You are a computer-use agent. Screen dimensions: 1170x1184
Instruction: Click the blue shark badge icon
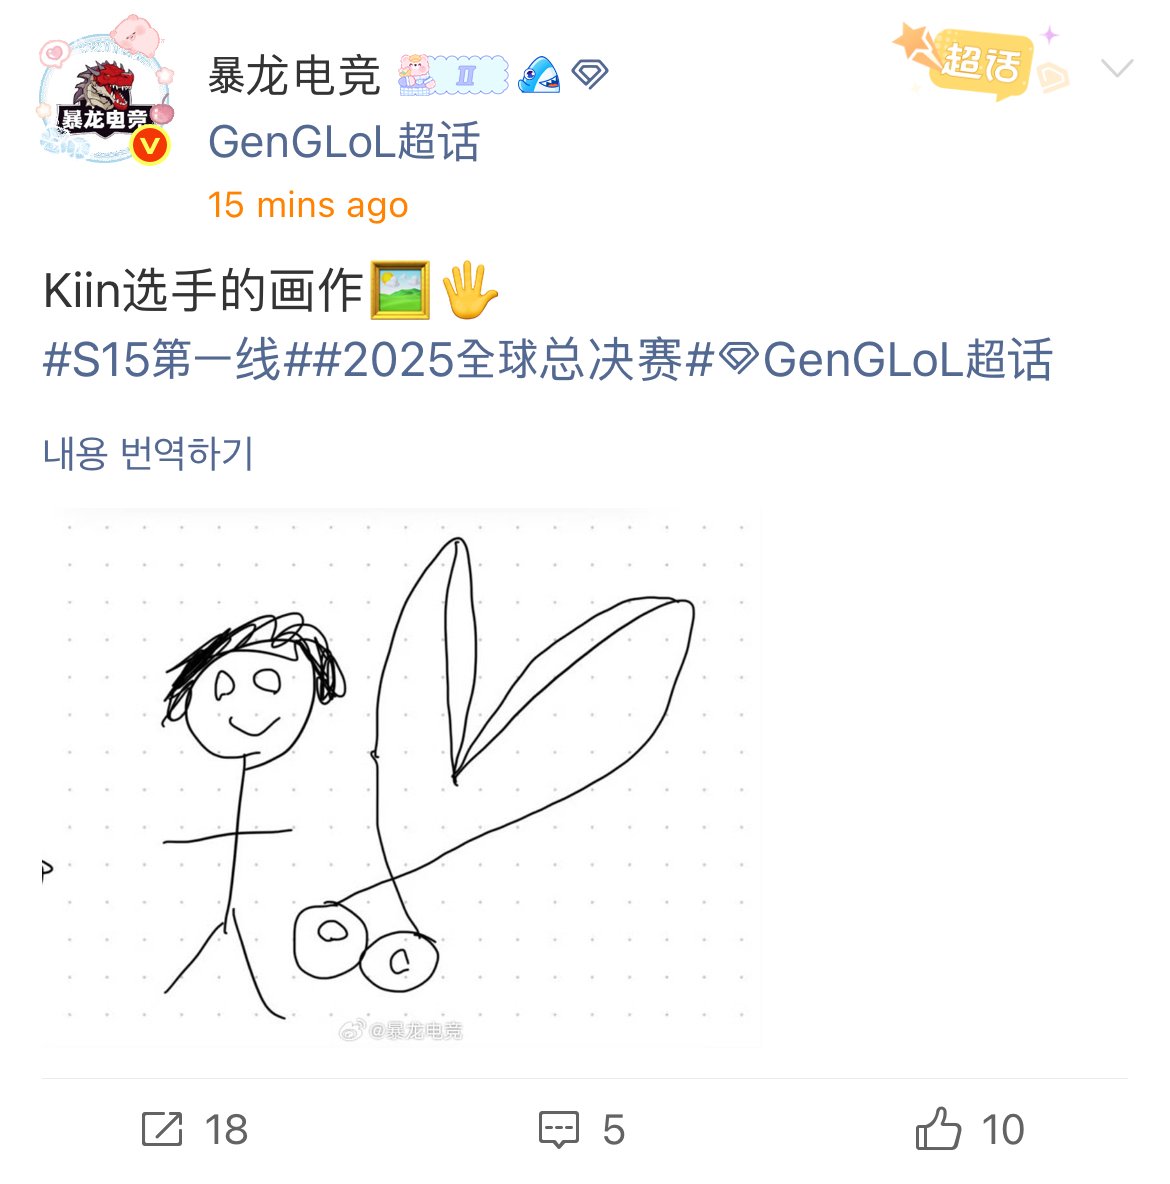point(539,76)
